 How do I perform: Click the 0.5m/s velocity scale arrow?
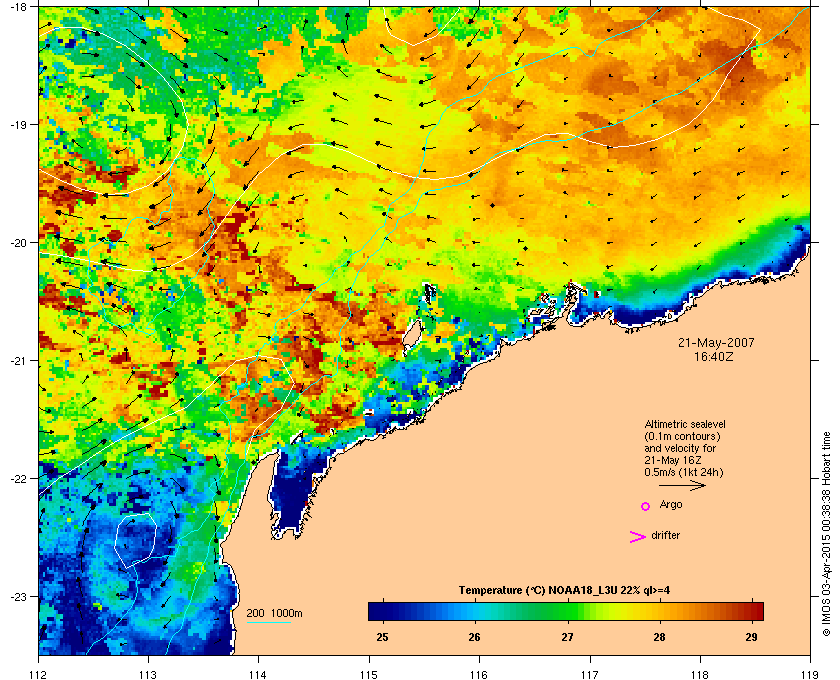[x=682, y=485]
